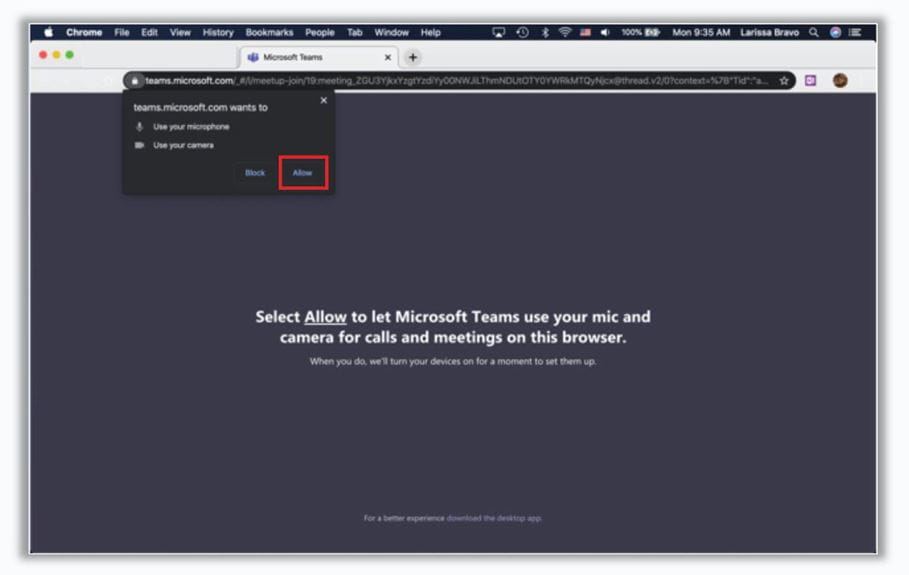This screenshot has width=909, height=575.
Task: Open the People menu
Action: pos(319,32)
